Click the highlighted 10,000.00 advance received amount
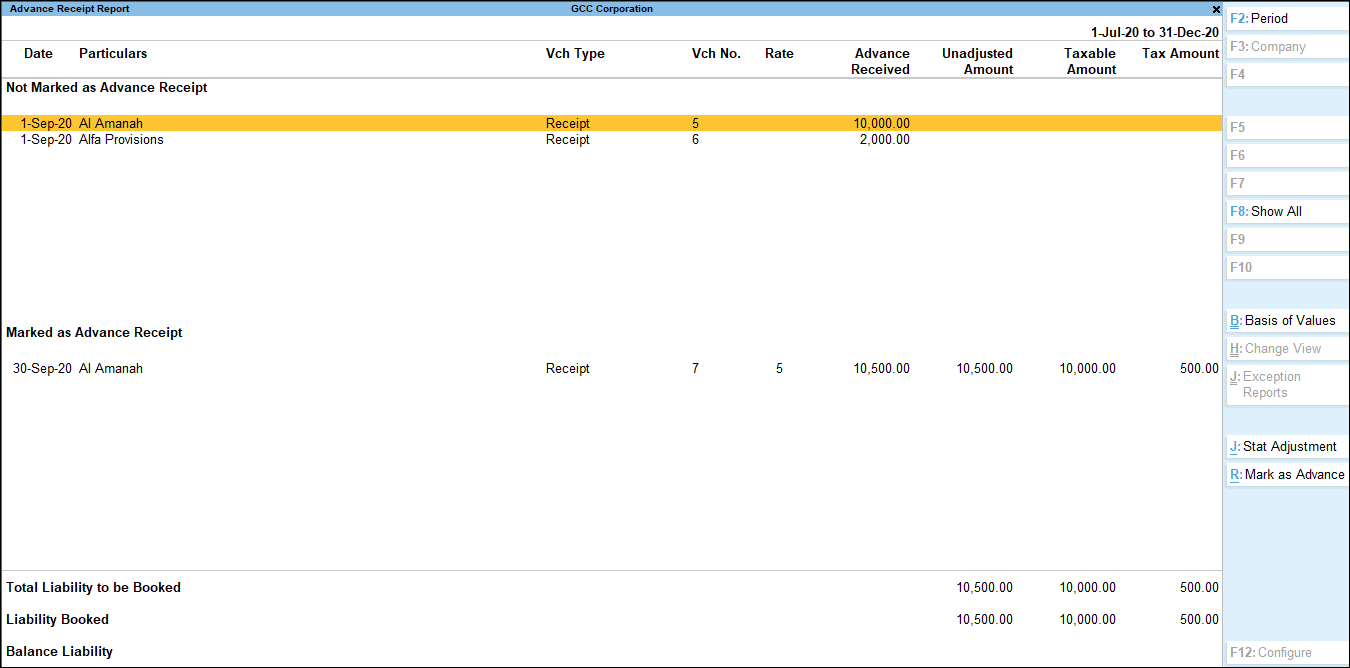Screen dimensions: 1350x668 (882, 124)
